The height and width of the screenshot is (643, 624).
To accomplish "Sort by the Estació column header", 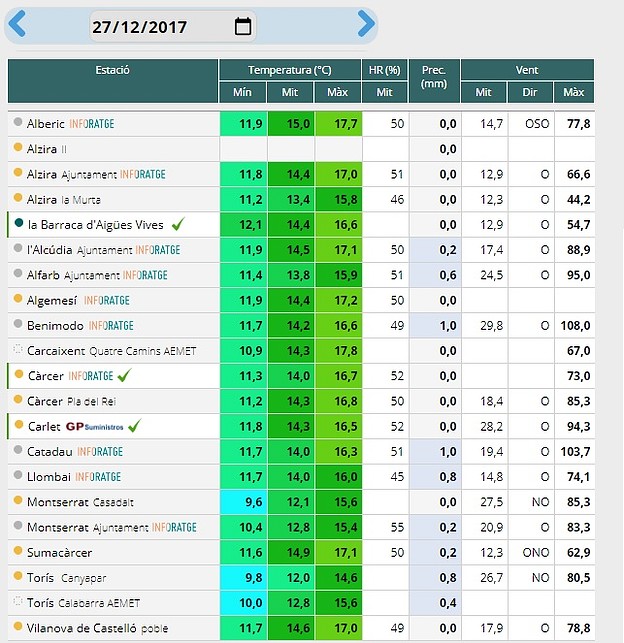I will click(x=113, y=81).
